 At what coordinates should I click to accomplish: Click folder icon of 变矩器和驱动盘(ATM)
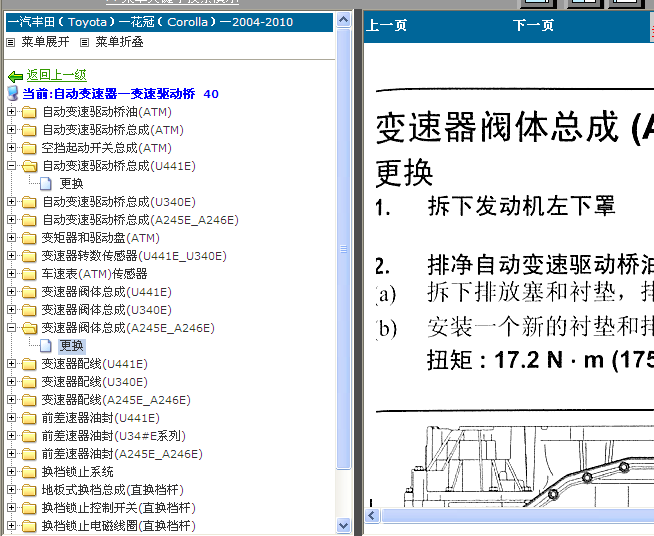(x=29, y=238)
